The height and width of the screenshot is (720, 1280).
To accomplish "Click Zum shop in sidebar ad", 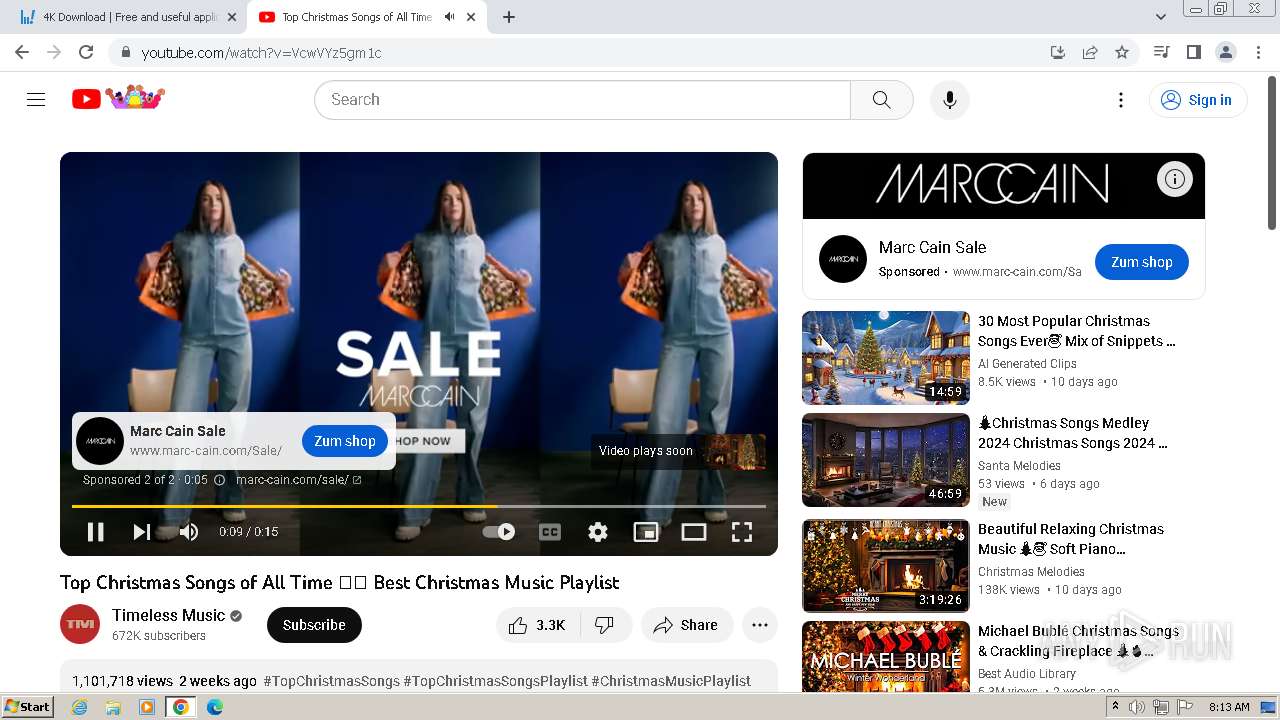I will [1141, 262].
